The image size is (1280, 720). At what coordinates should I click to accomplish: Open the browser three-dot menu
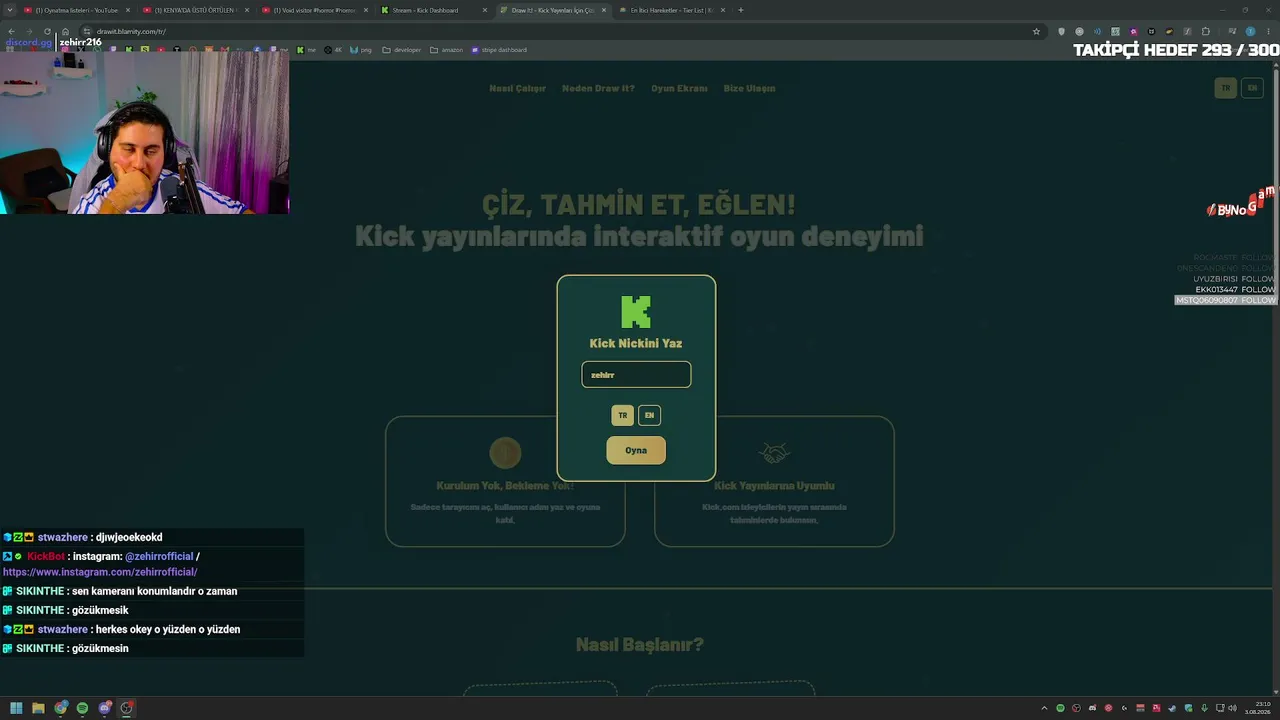pyautogui.click(x=1268, y=31)
